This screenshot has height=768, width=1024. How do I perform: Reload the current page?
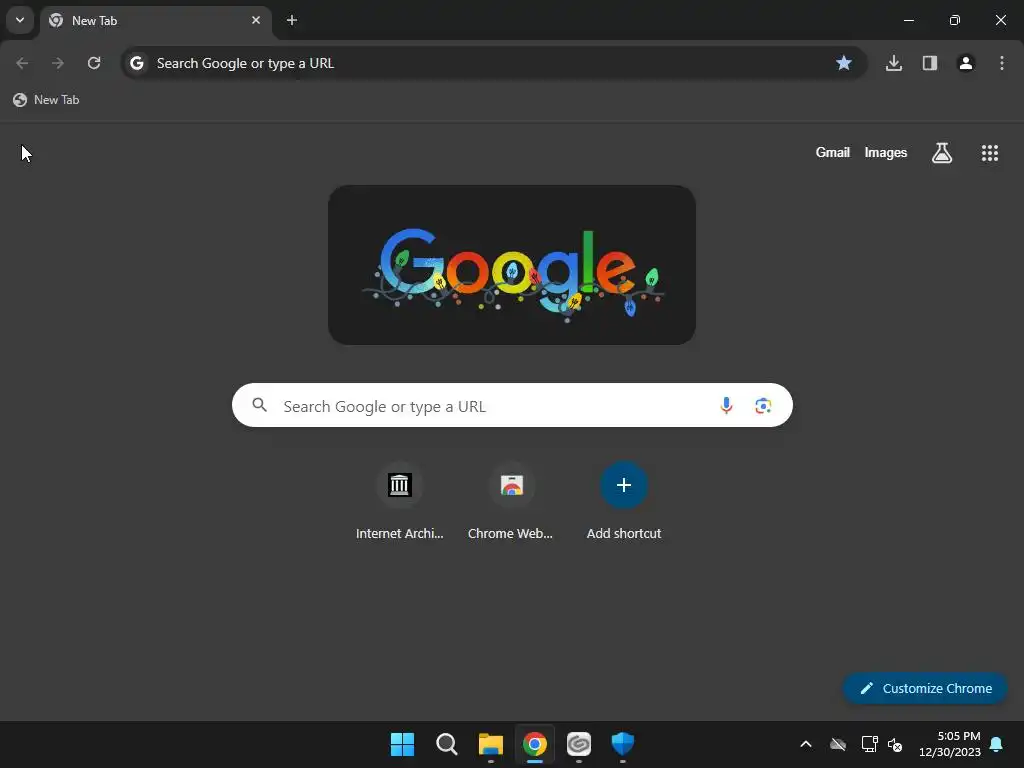coord(94,63)
